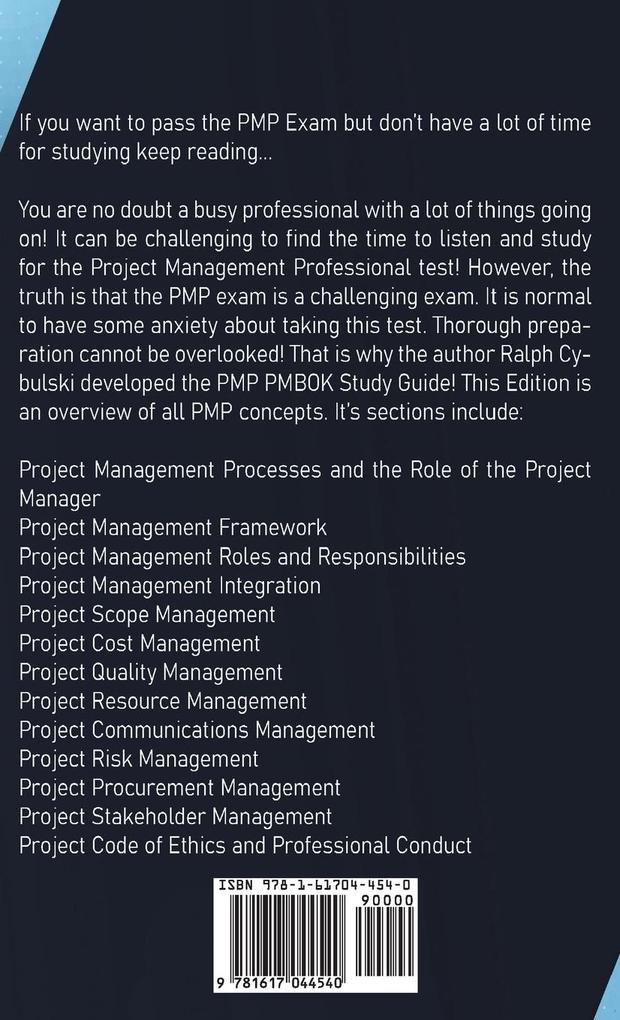Select the 'Project Quality Management' entry

[150, 672]
